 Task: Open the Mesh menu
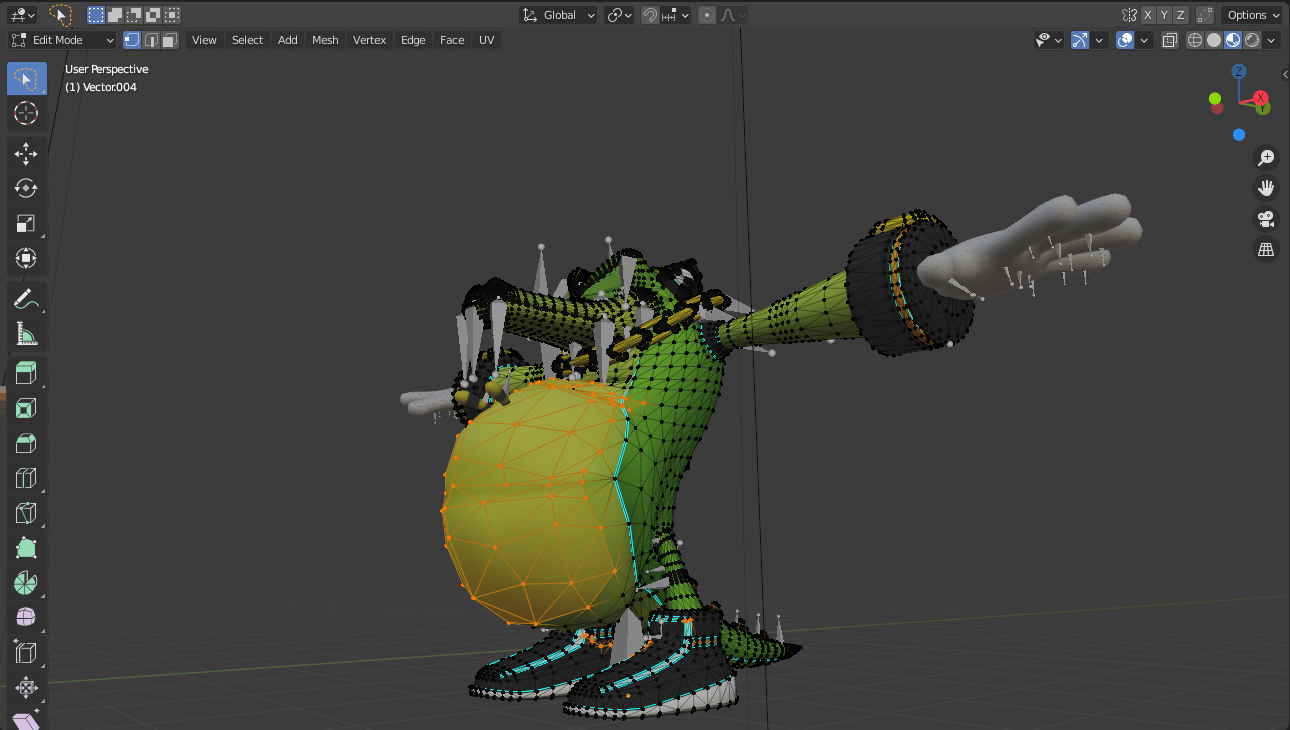(x=325, y=40)
